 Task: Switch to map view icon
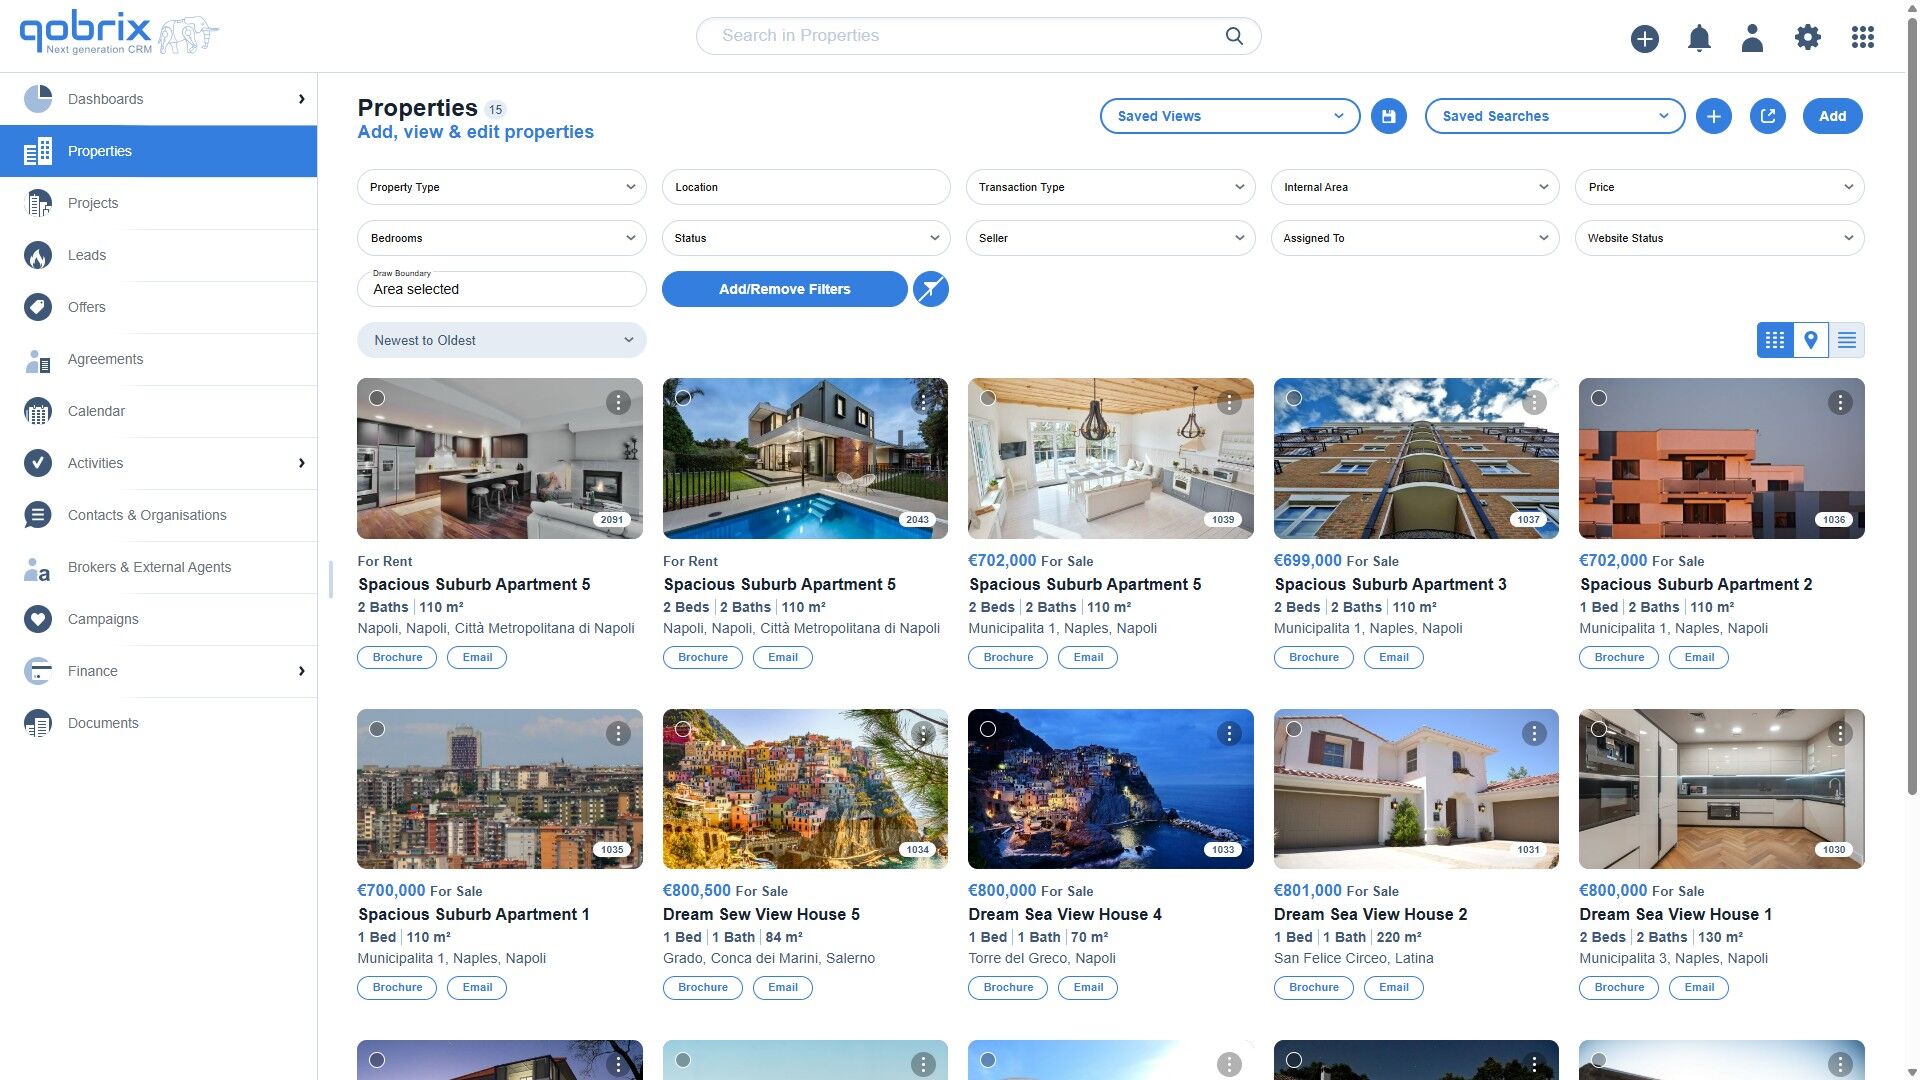tap(1810, 340)
